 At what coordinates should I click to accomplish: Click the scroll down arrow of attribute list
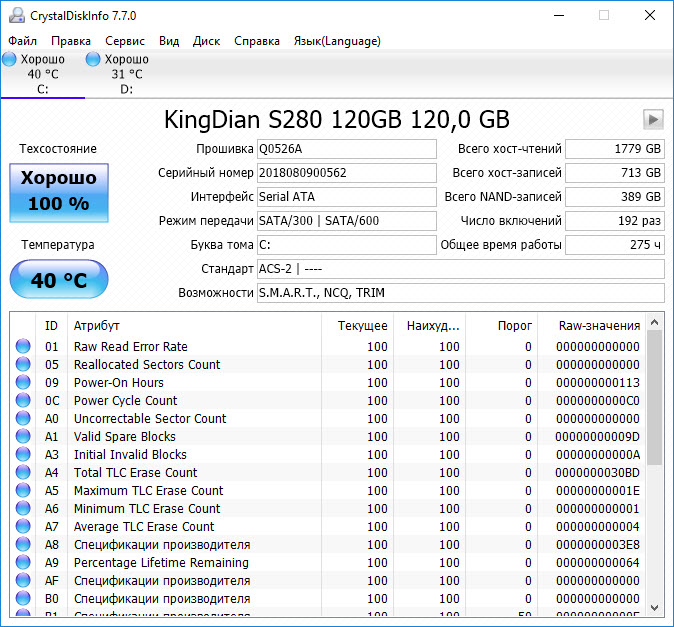[654, 608]
